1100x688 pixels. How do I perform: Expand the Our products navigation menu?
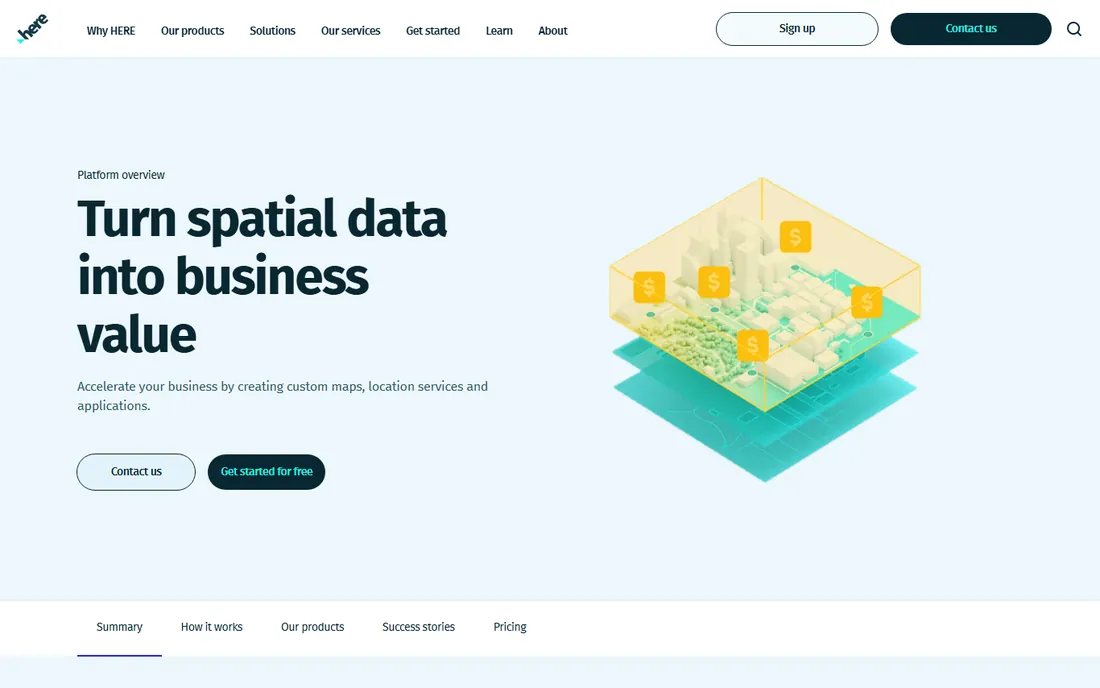(192, 31)
